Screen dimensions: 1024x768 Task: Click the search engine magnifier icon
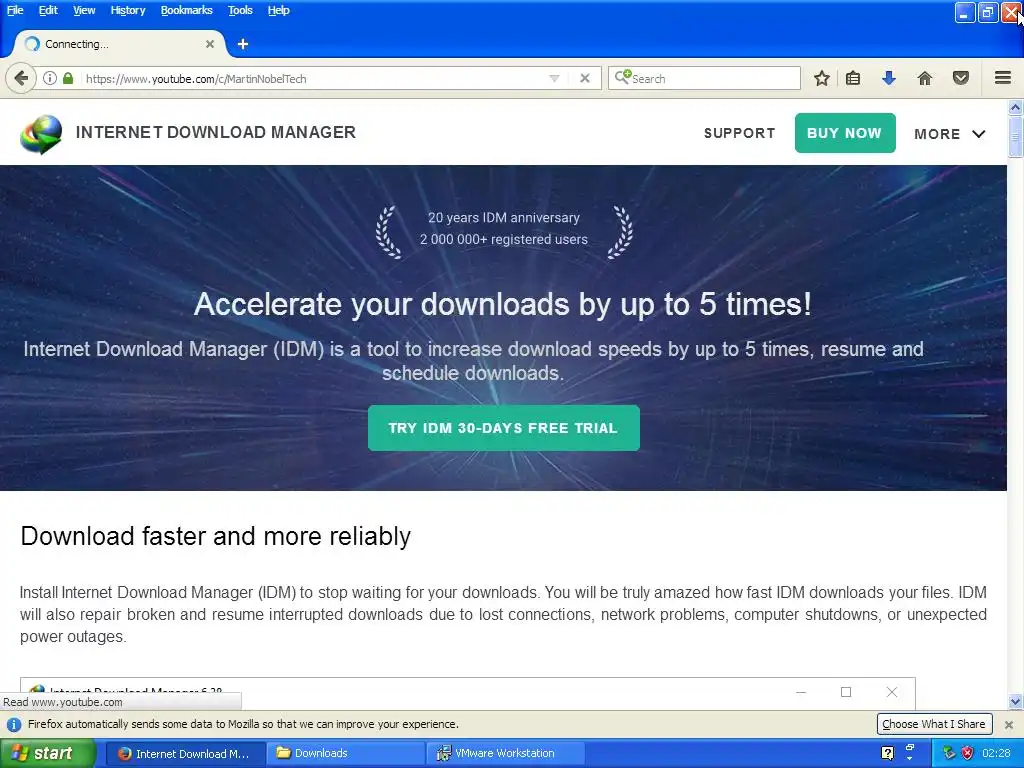click(x=623, y=78)
